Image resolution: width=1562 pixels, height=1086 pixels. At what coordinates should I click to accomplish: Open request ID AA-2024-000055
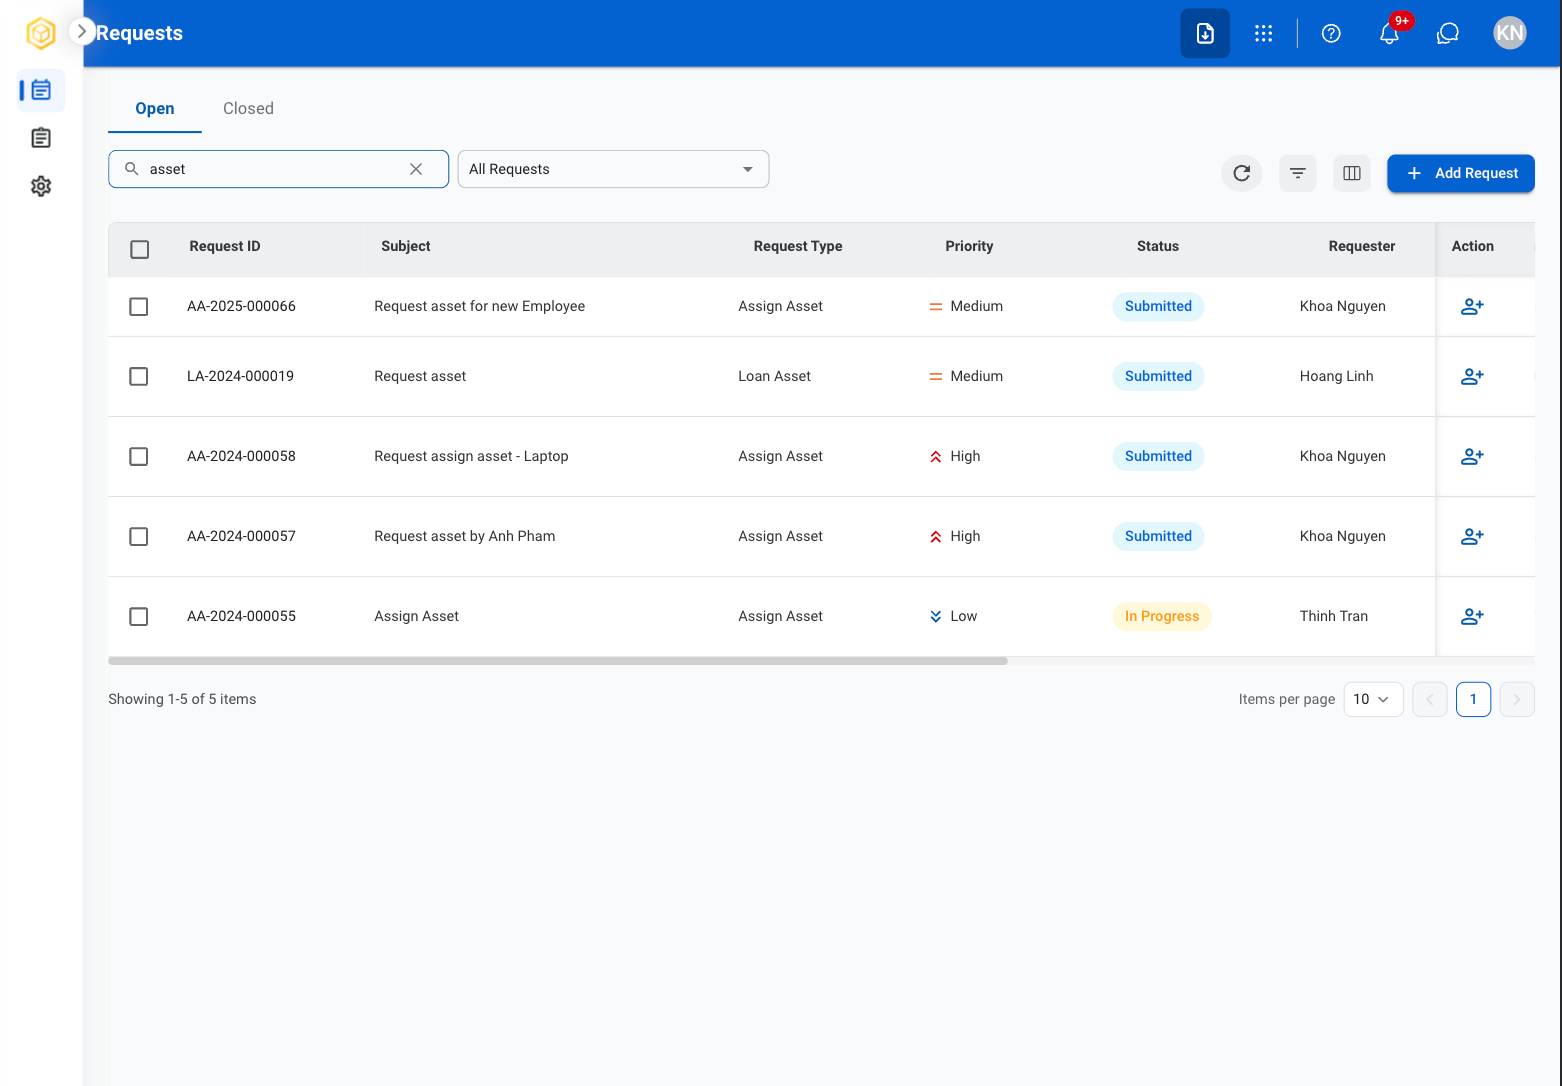tap(242, 616)
